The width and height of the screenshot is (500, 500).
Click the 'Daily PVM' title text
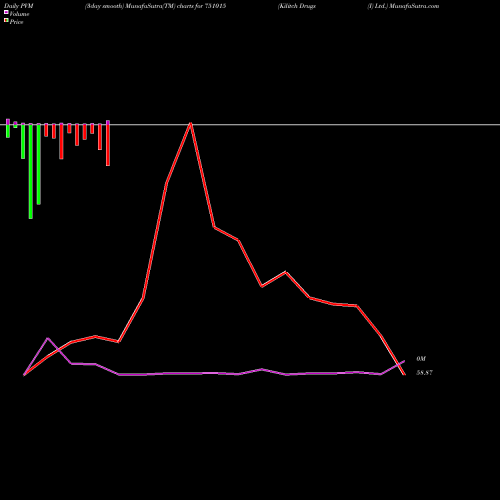(x=19, y=6)
